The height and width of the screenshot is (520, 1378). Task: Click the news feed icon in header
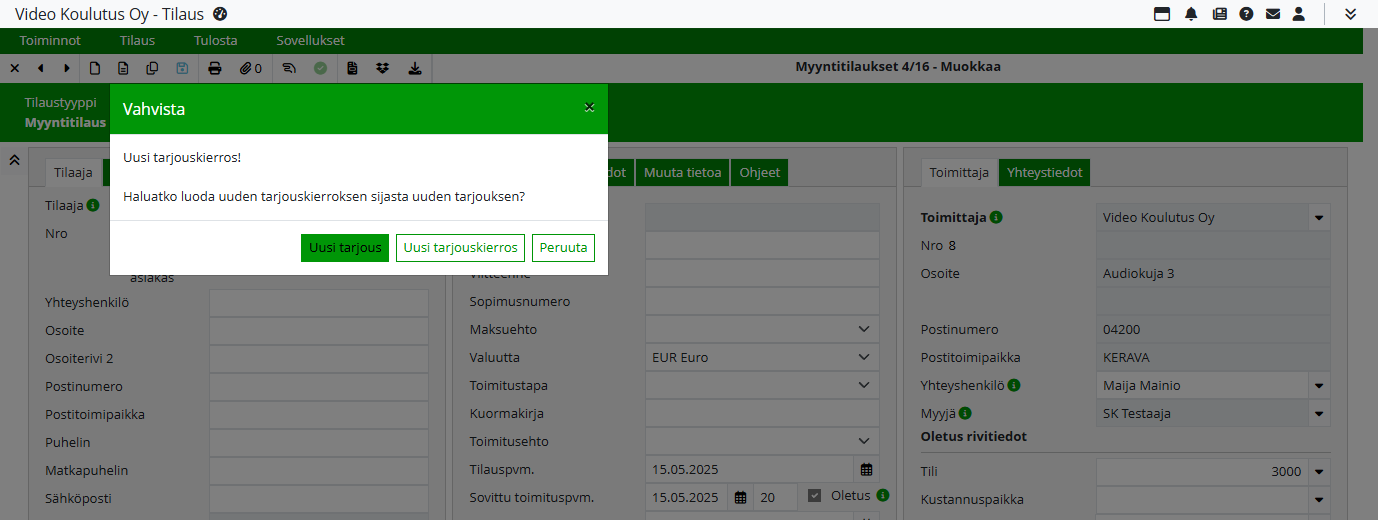(1219, 14)
